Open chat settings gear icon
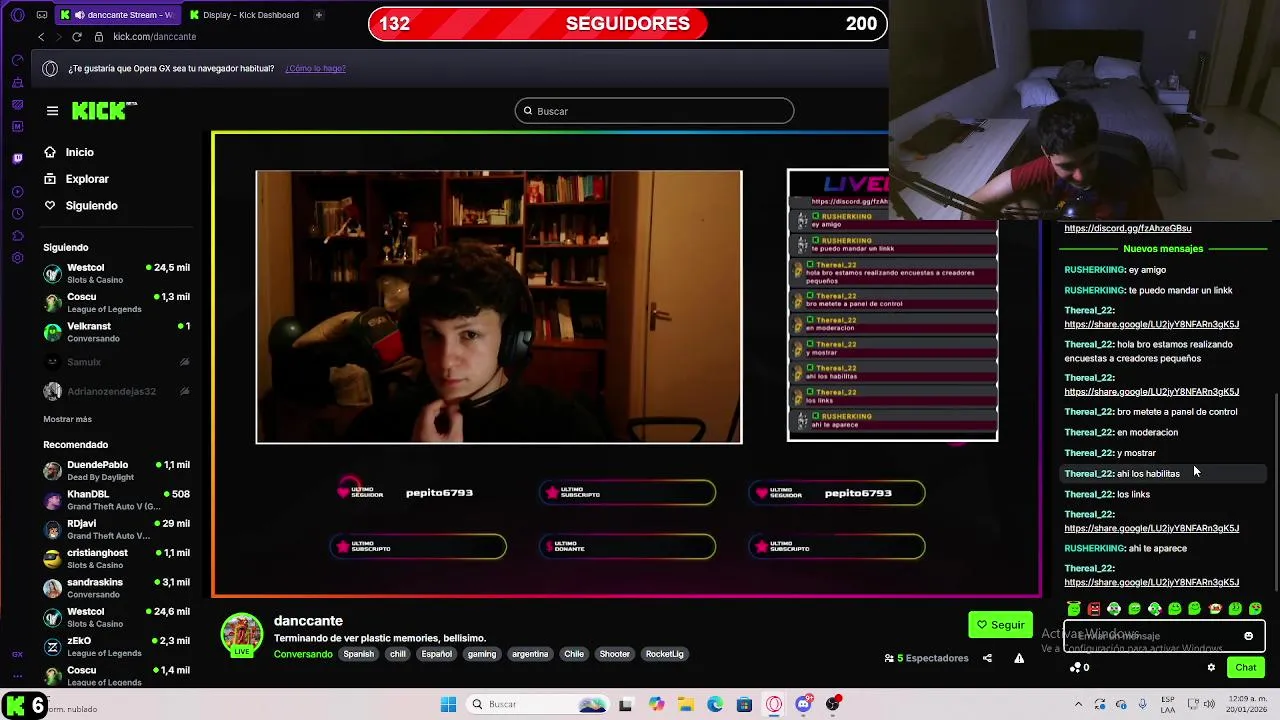1280x720 pixels. tap(1211, 667)
